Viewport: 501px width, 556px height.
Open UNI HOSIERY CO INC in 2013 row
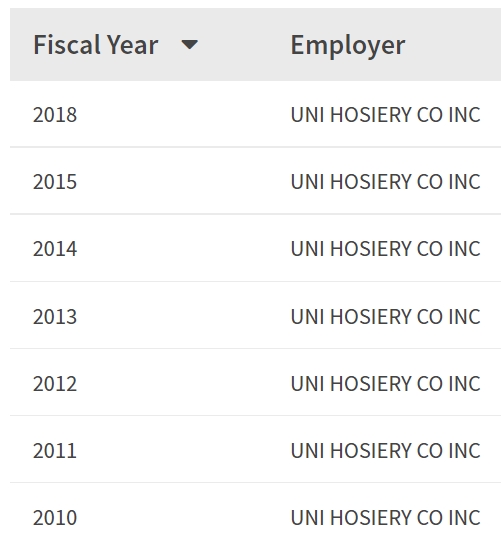(x=385, y=316)
